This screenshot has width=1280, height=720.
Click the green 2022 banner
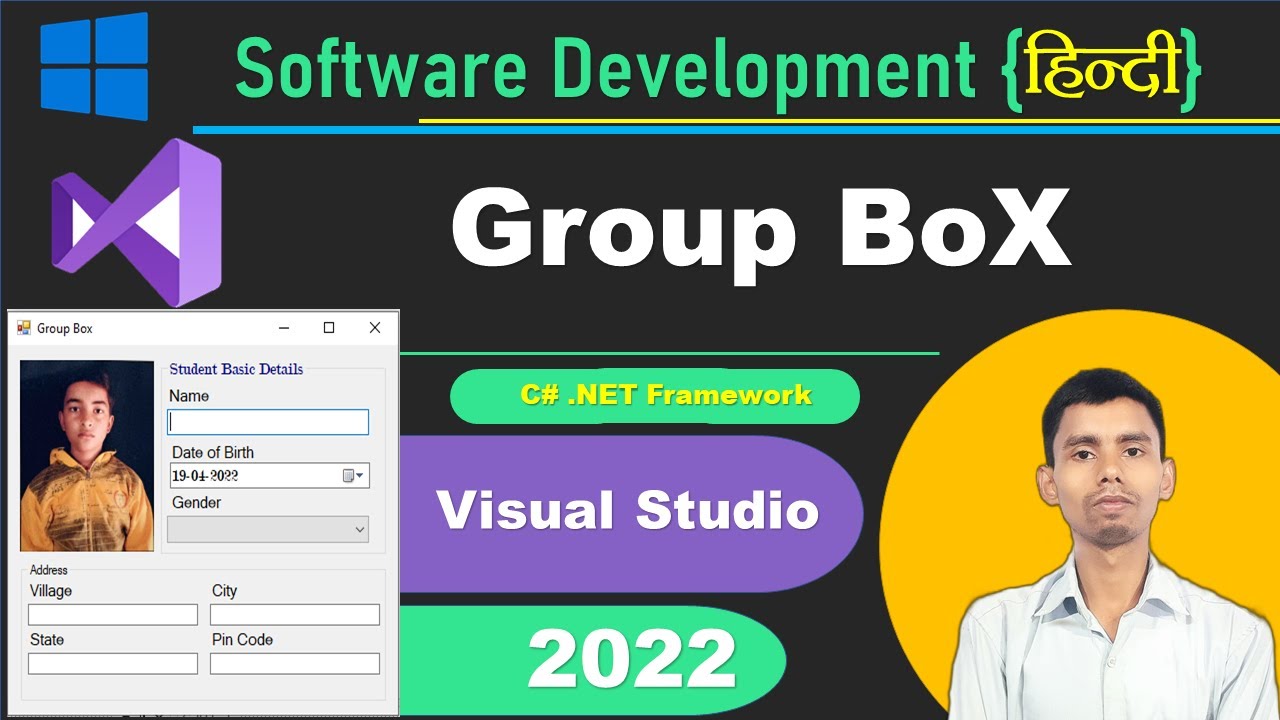click(592, 660)
